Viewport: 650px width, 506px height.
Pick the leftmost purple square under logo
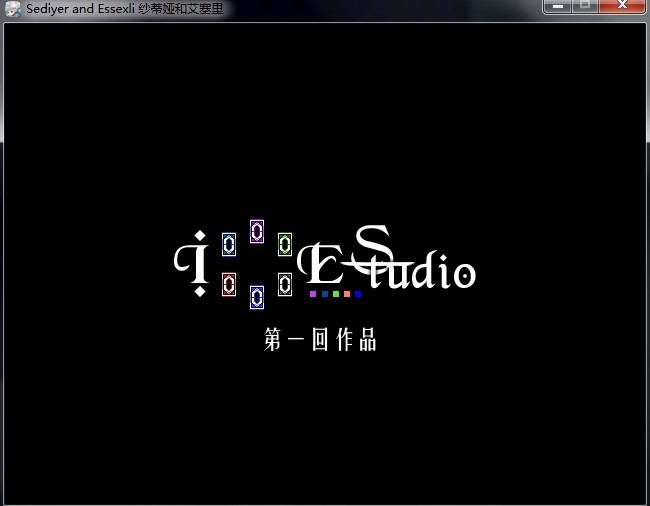313,294
